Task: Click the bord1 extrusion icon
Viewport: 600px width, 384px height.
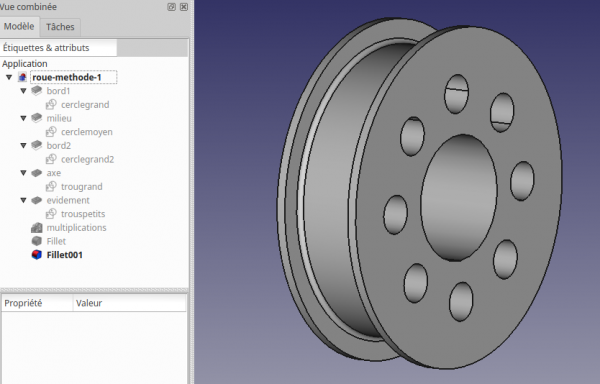Action: pos(37,91)
